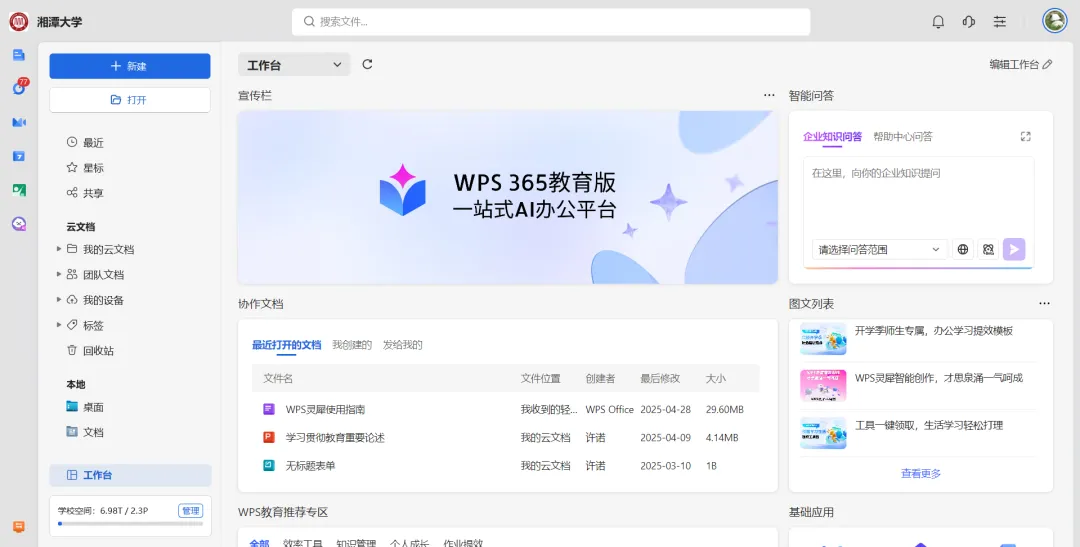Image resolution: width=1080 pixels, height=547 pixels.
Task: Open the documents icon in left rail
Action: [19, 55]
